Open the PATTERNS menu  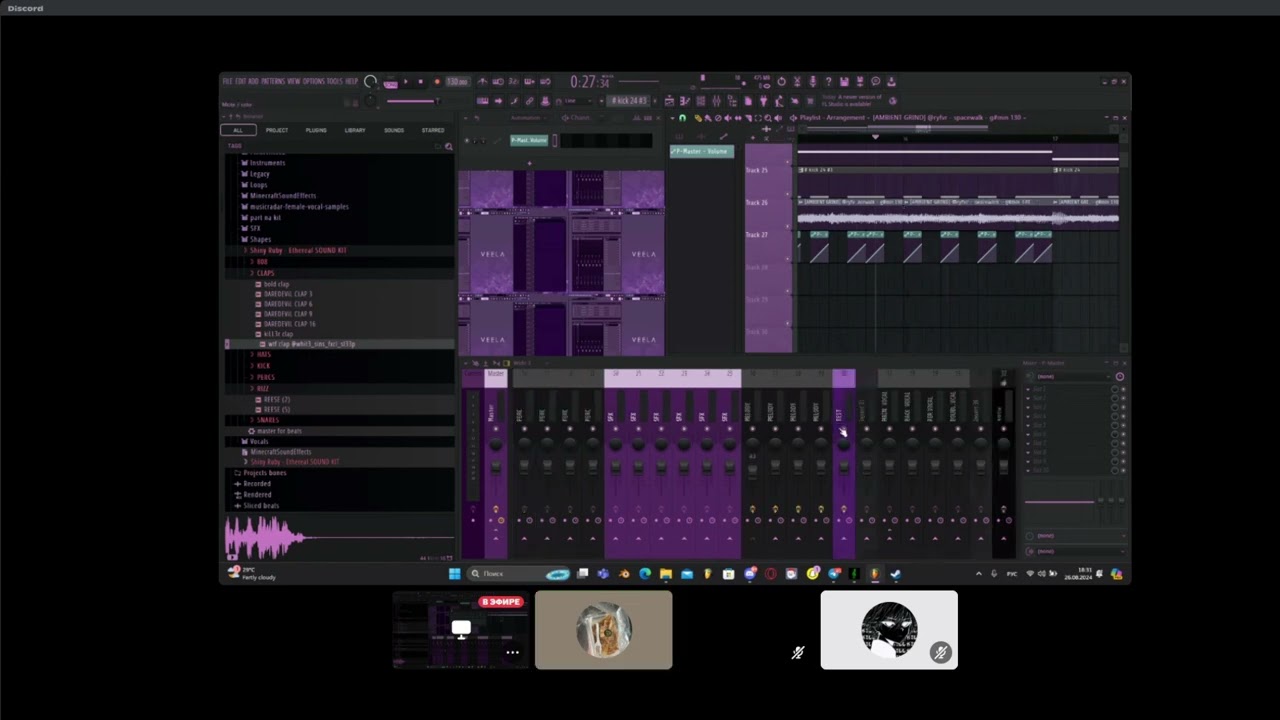[273, 82]
